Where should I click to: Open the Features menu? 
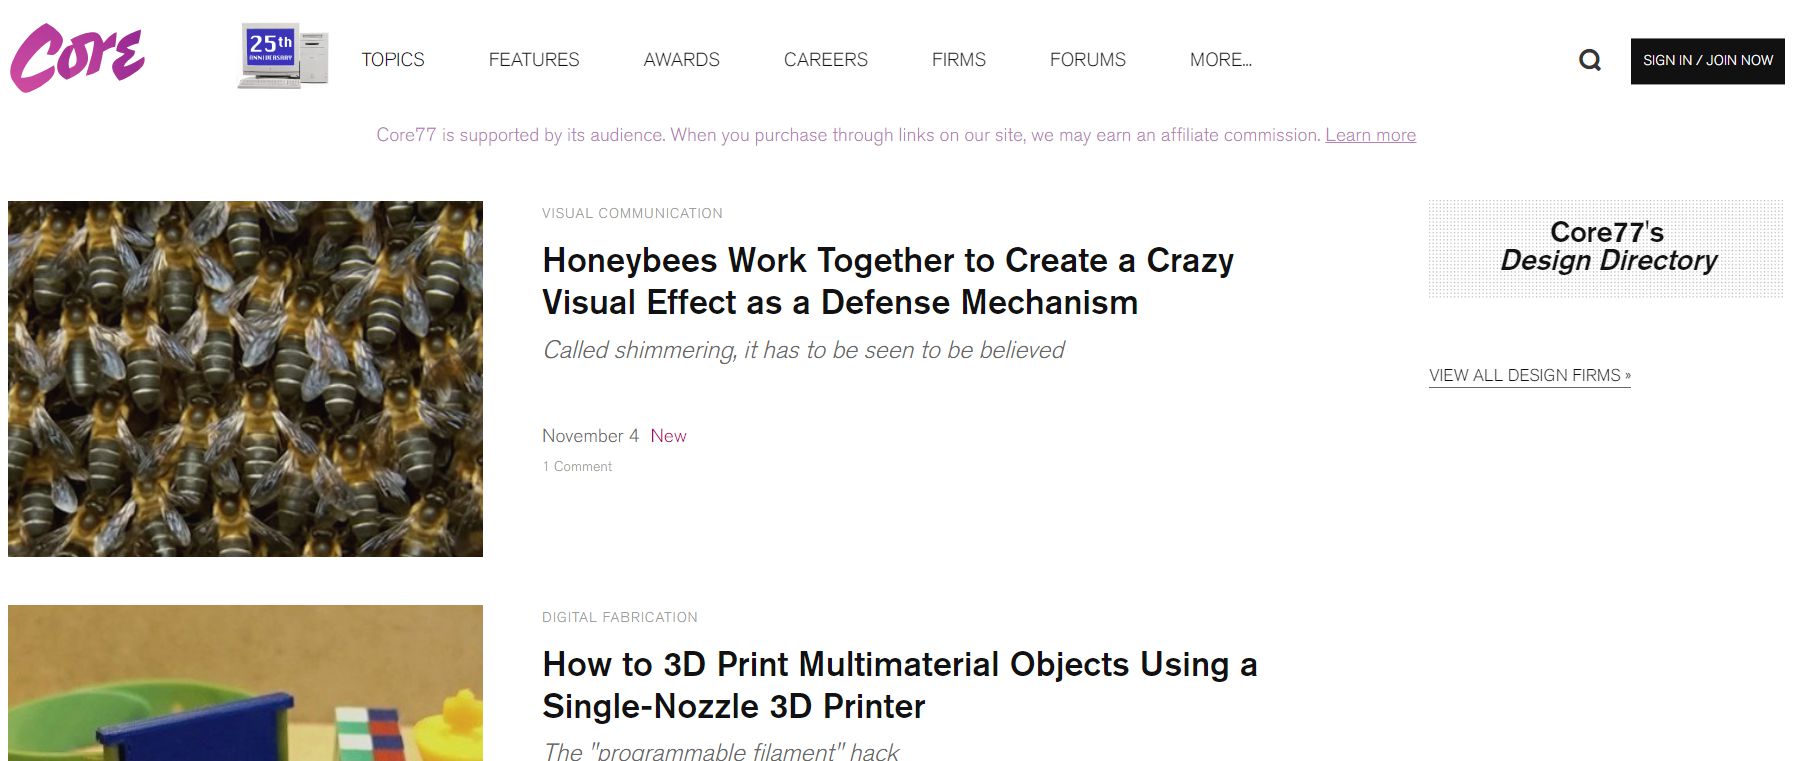534,60
